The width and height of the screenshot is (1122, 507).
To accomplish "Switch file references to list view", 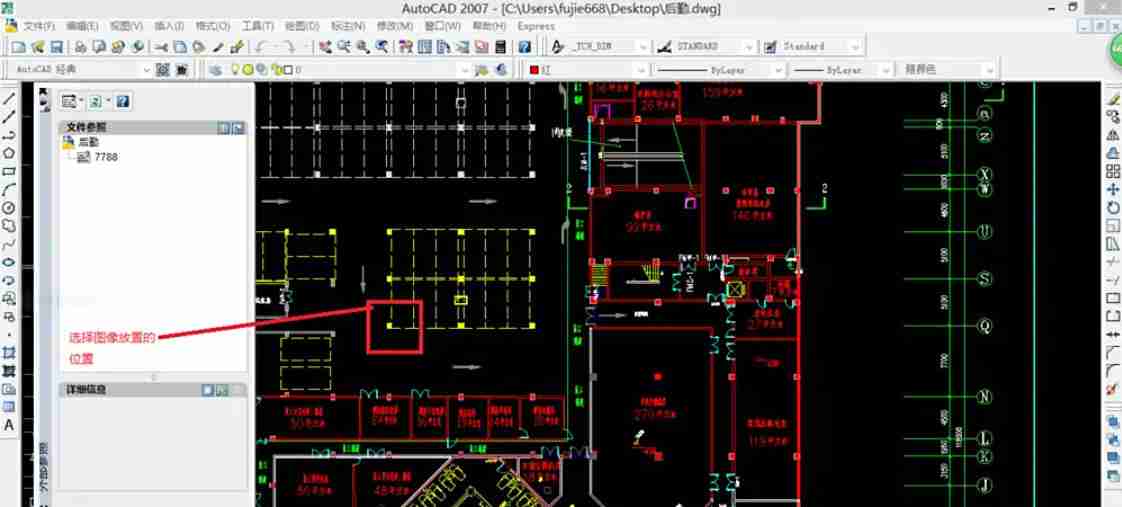I will 224,127.
